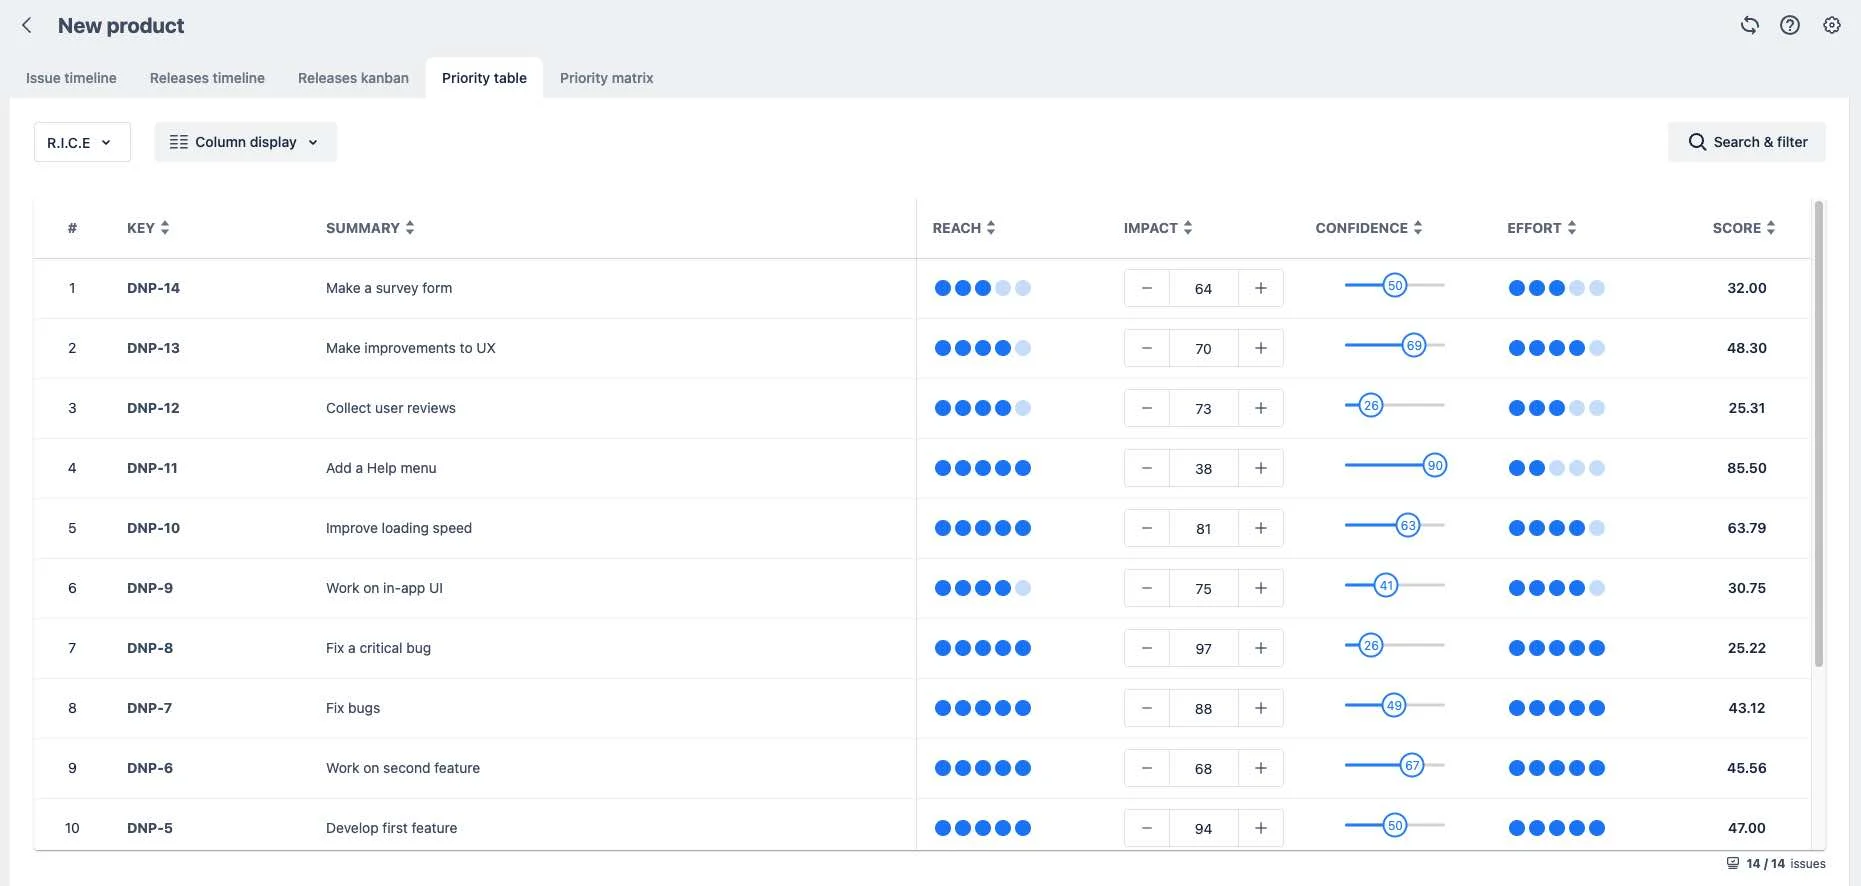Decrease impact for Improve loading speed
This screenshot has height=886, width=1861.
click(1147, 528)
